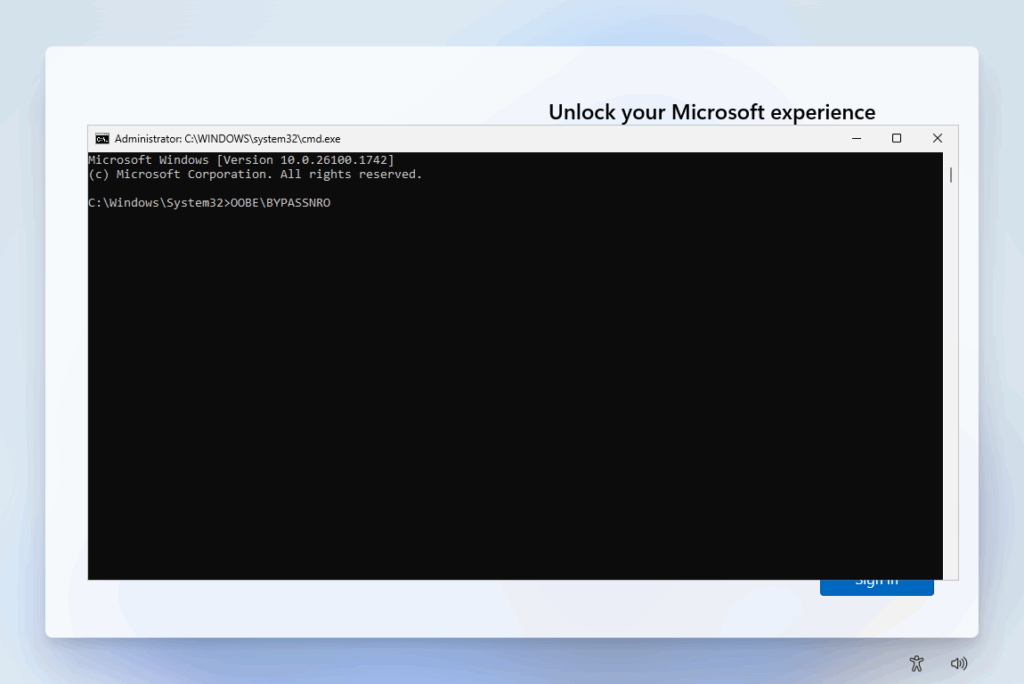
Task: Click the command prompt vertical scrollbar thumb
Action: 951,174
